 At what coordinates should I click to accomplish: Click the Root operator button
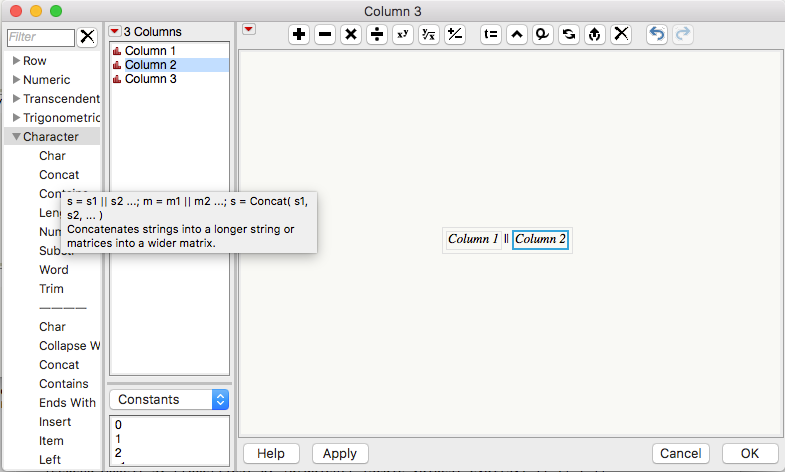click(x=429, y=35)
